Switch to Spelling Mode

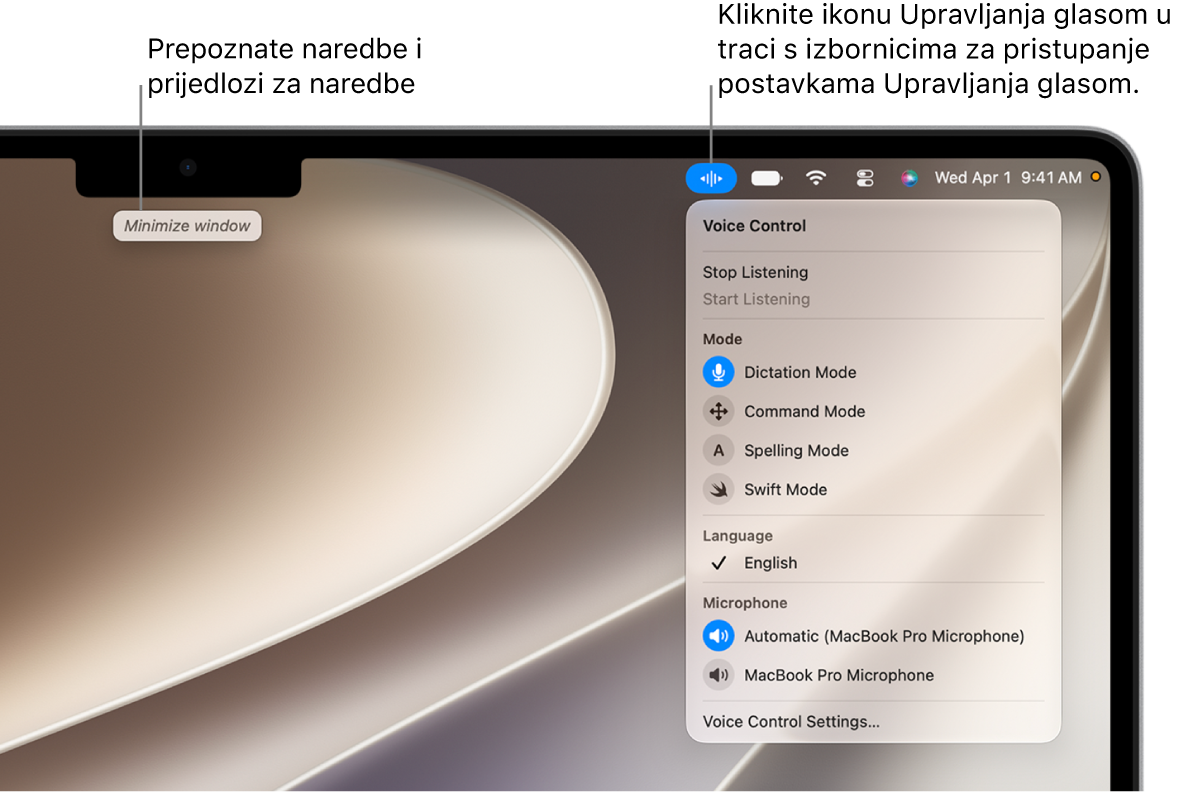point(796,450)
